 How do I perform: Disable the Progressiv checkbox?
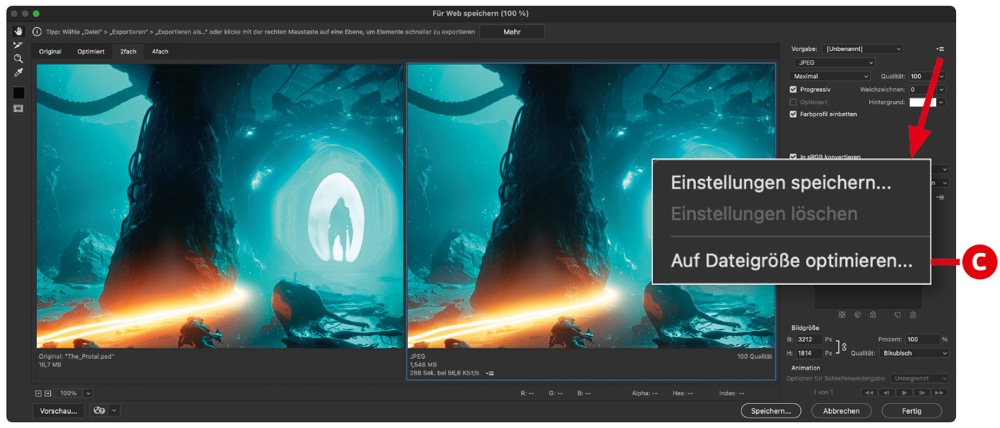[794, 89]
